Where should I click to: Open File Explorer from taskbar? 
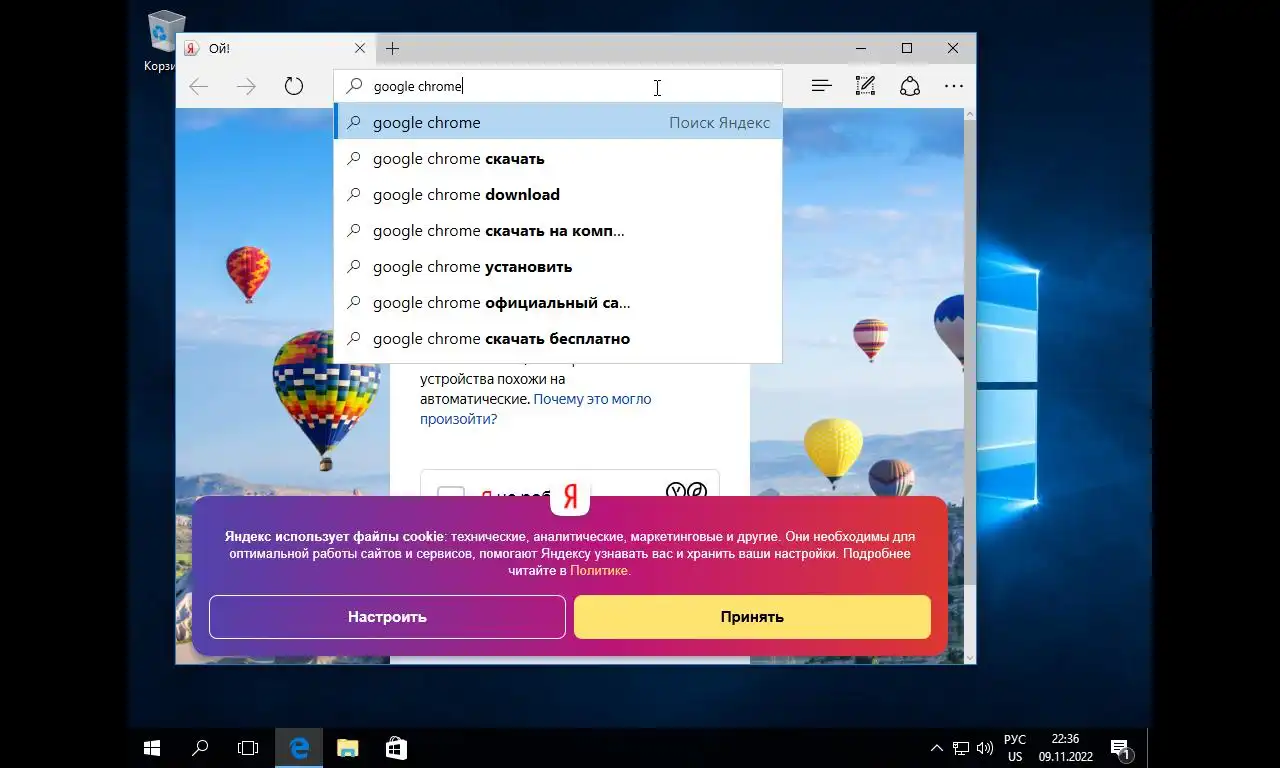[x=347, y=748]
